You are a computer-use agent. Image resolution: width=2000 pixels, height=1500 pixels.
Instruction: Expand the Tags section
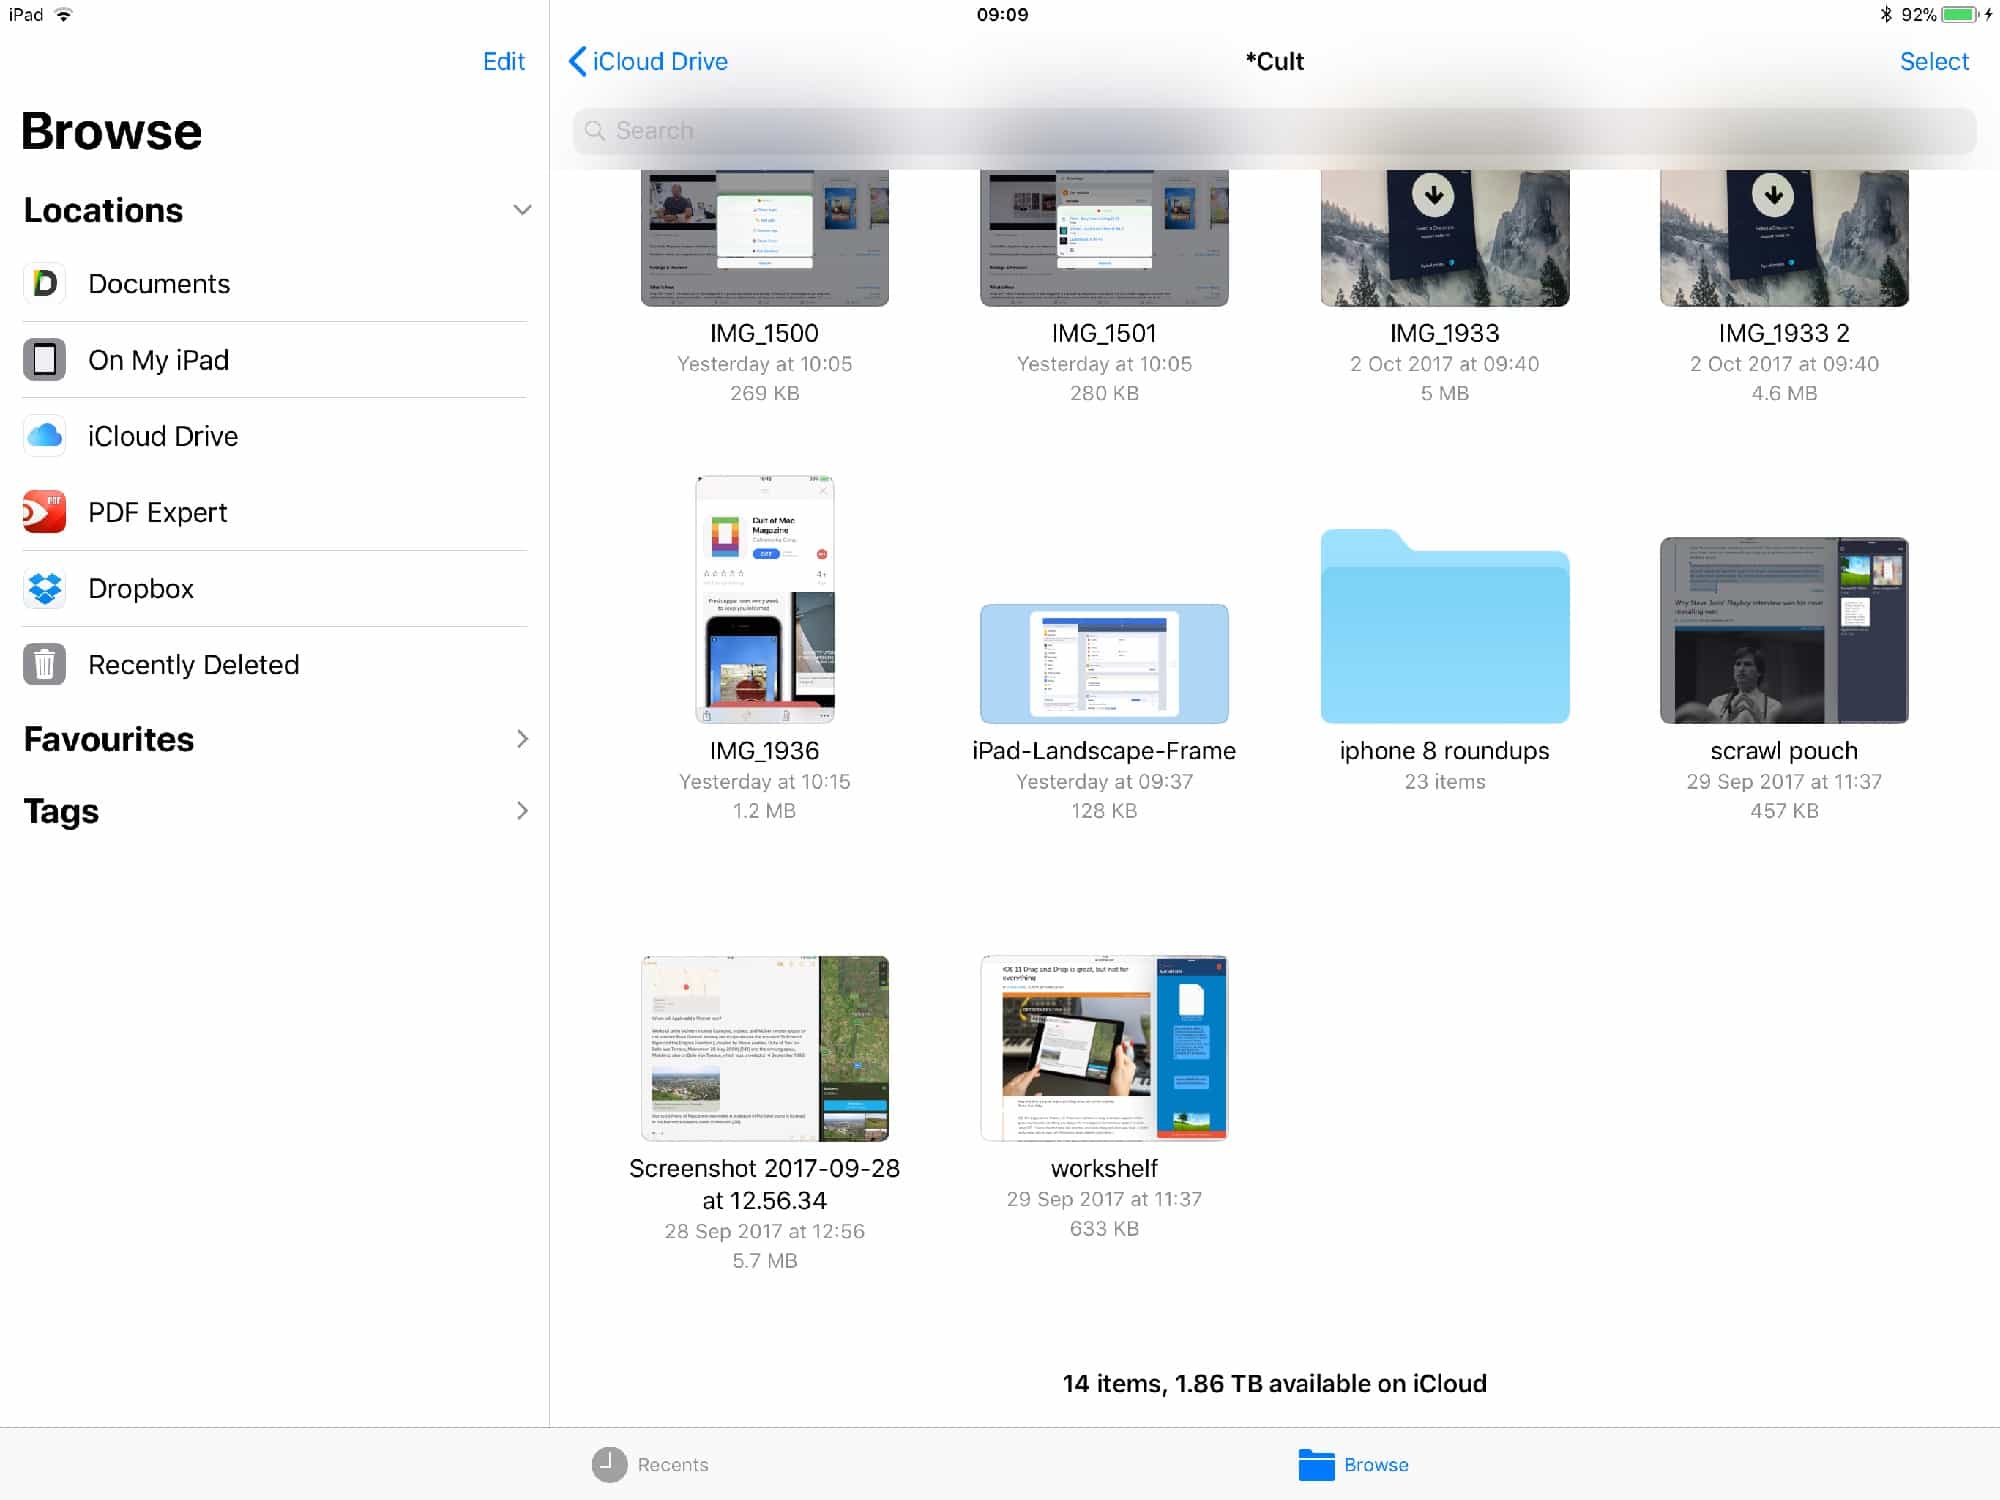(x=521, y=811)
